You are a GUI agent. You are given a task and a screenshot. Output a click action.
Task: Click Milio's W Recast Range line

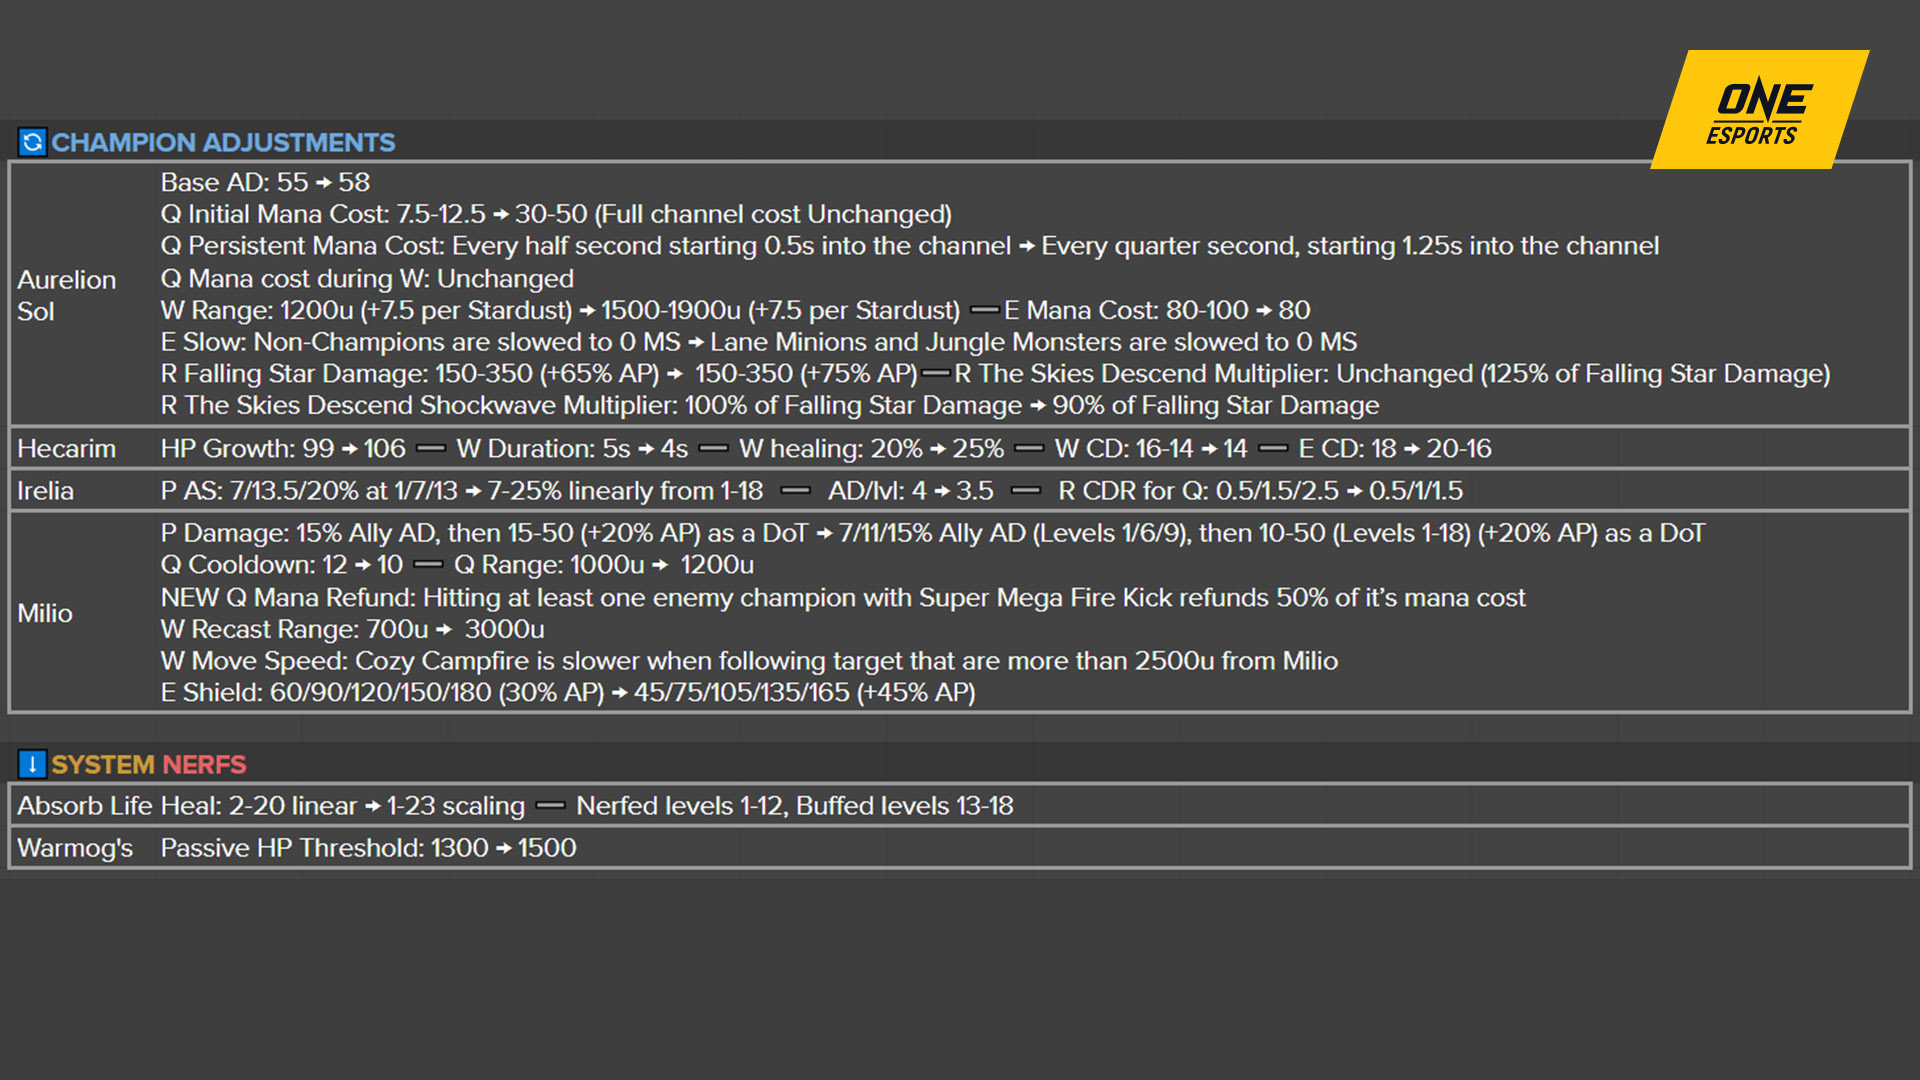click(352, 629)
